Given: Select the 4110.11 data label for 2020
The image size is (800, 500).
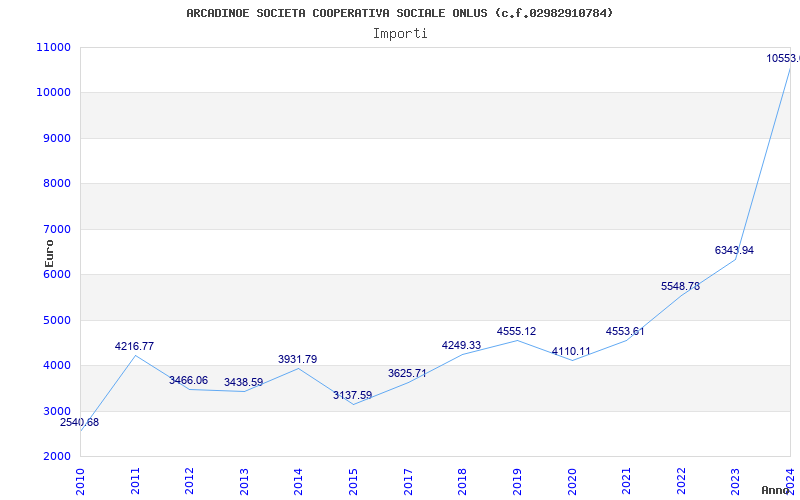Looking at the screenshot, I should (x=571, y=351).
